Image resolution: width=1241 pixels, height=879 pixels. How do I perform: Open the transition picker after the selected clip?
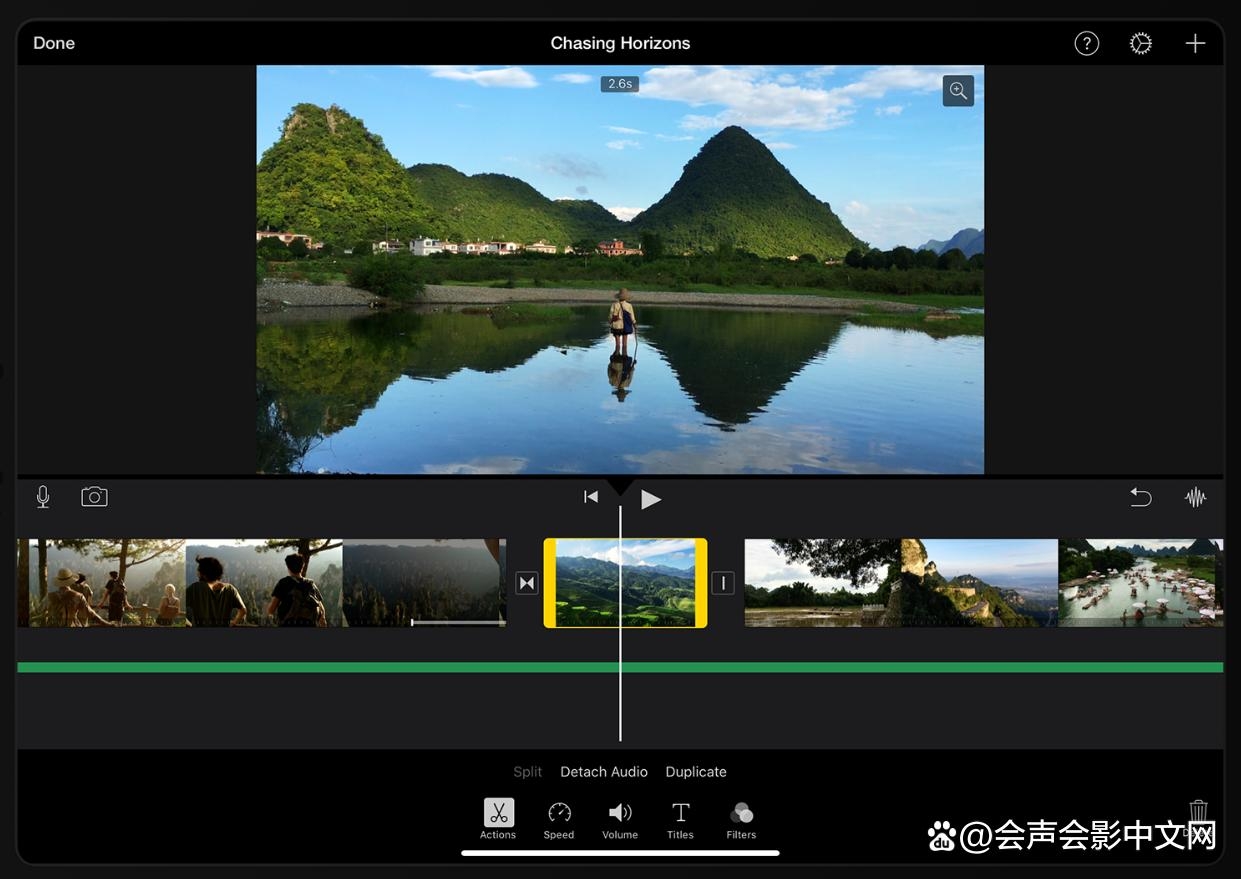pyautogui.click(x=723, y=582)
